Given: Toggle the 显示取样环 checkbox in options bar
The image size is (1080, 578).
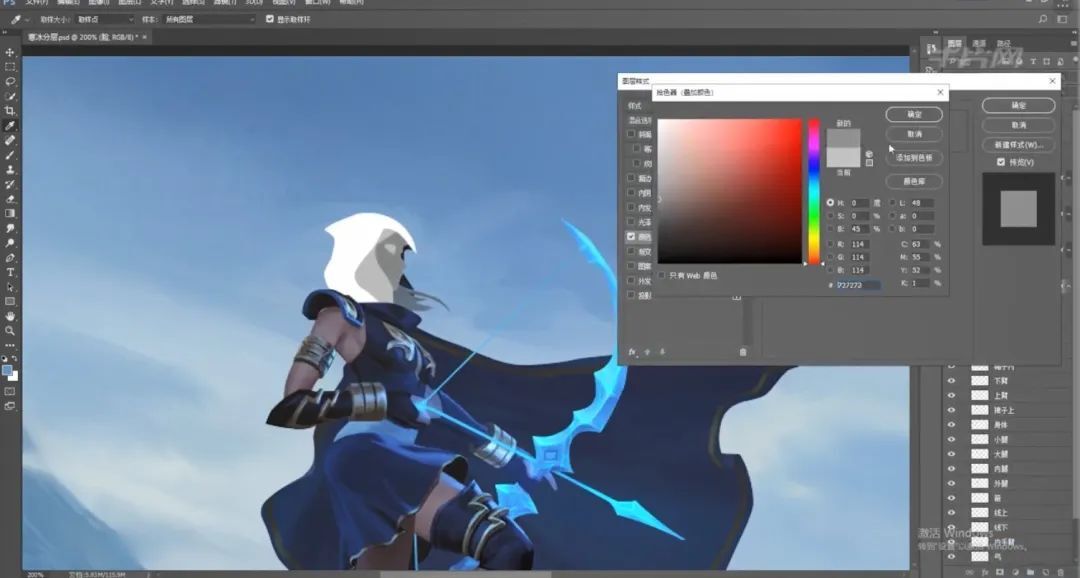Looking at the screenshot, I should point(270,19).
